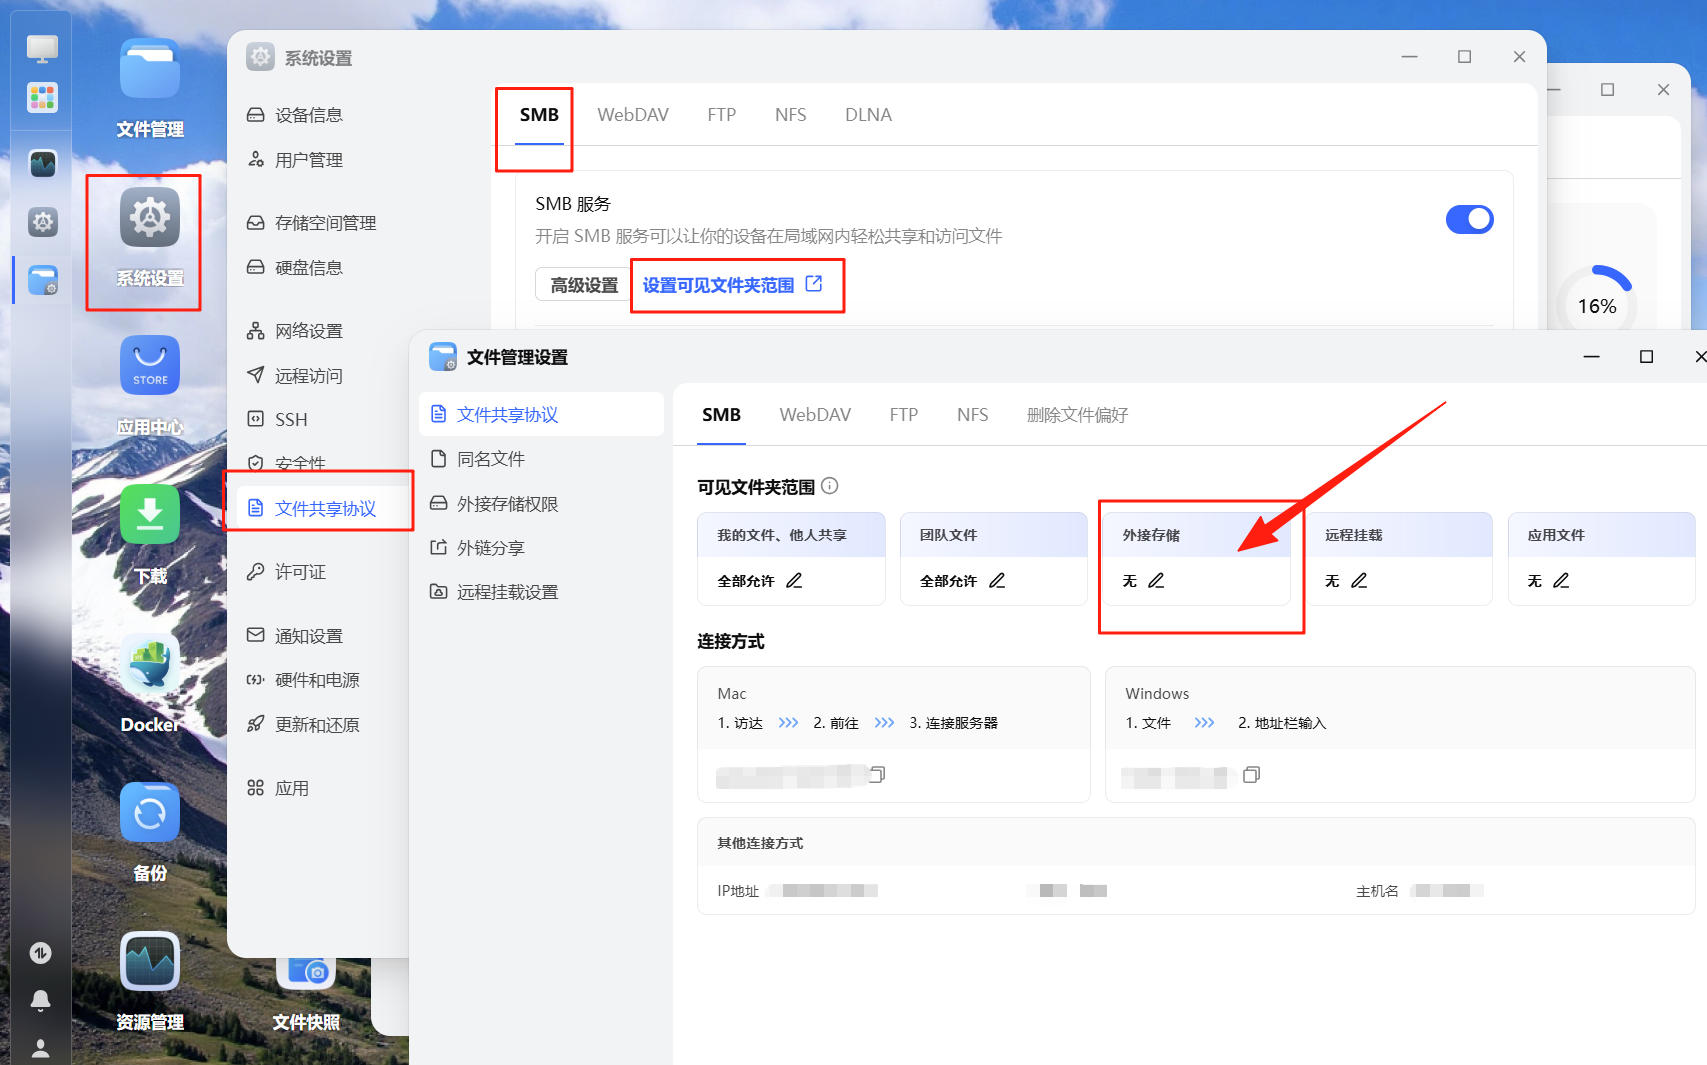This screenshot has height=1065, width=1707.
Task: Select 文件共享协议 in 文件管理设置 sidebar
Action: 541,415
